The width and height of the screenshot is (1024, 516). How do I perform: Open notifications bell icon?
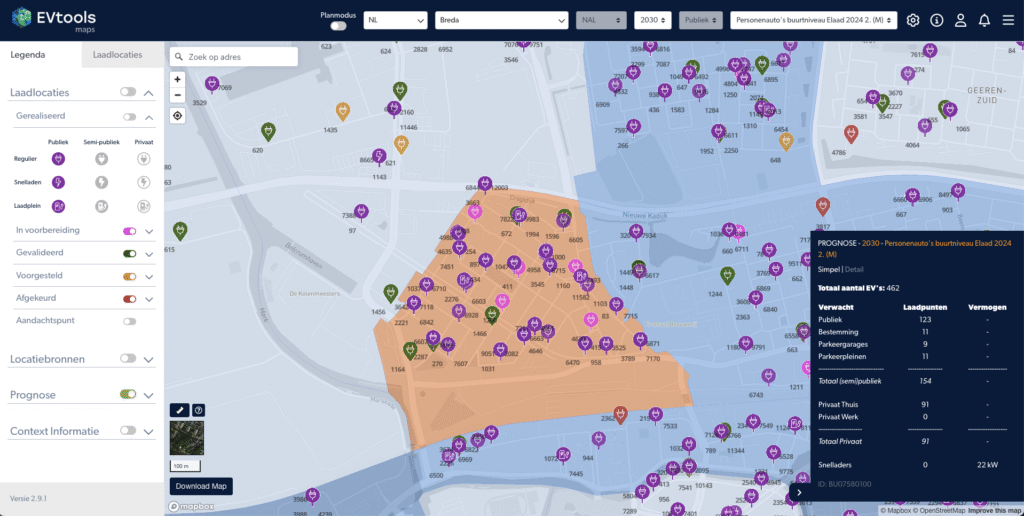click(x=984, y=20)
